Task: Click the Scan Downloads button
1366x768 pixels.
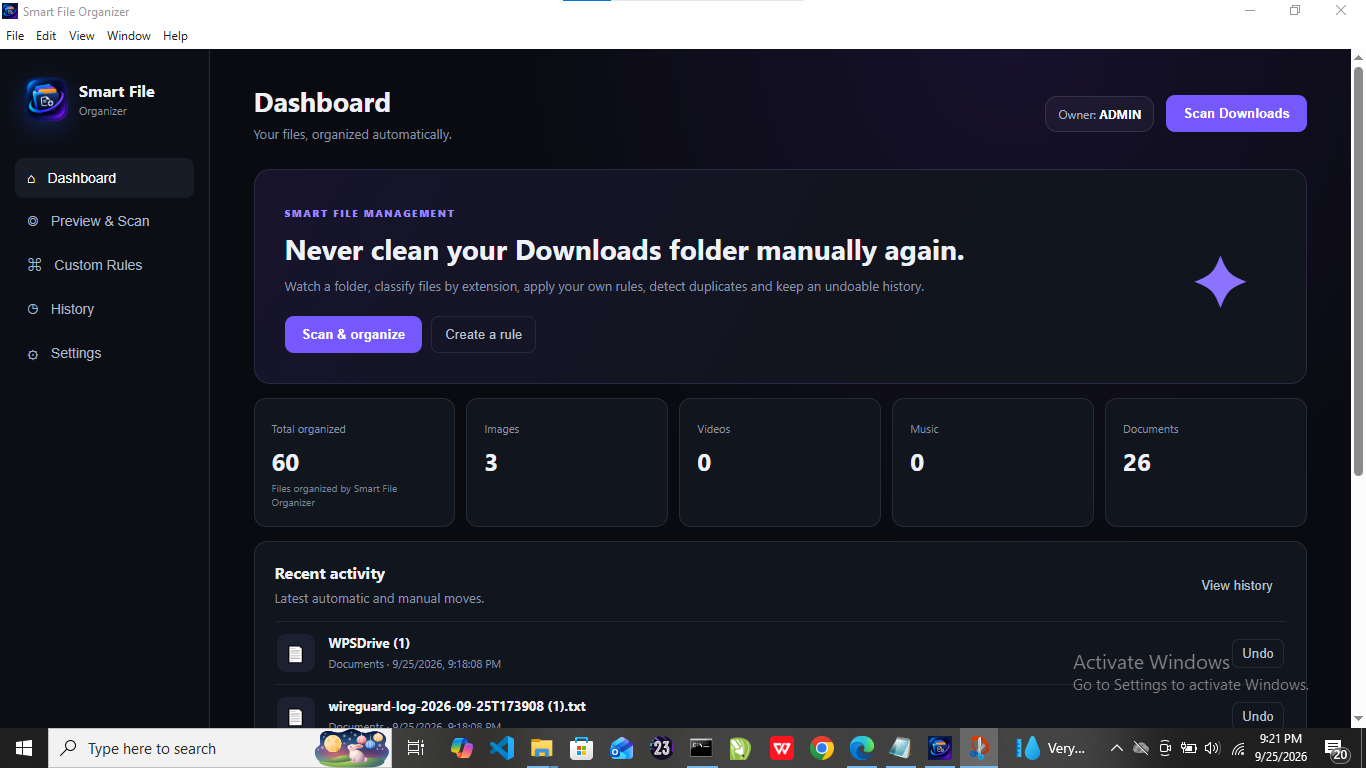Action: click(x=1236, y=114)
